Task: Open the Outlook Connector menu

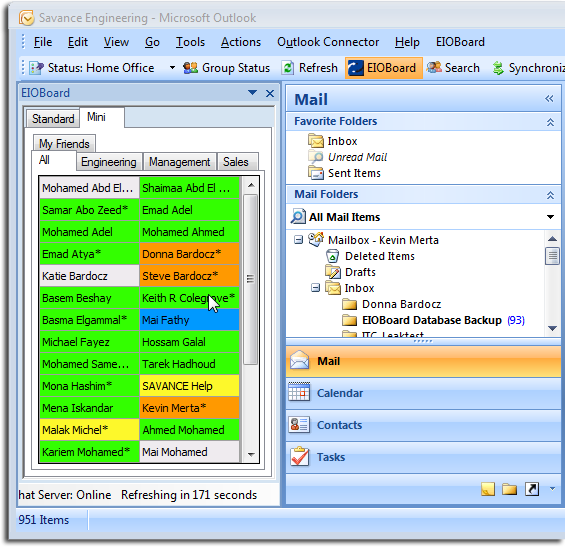Action: point(328,42)
